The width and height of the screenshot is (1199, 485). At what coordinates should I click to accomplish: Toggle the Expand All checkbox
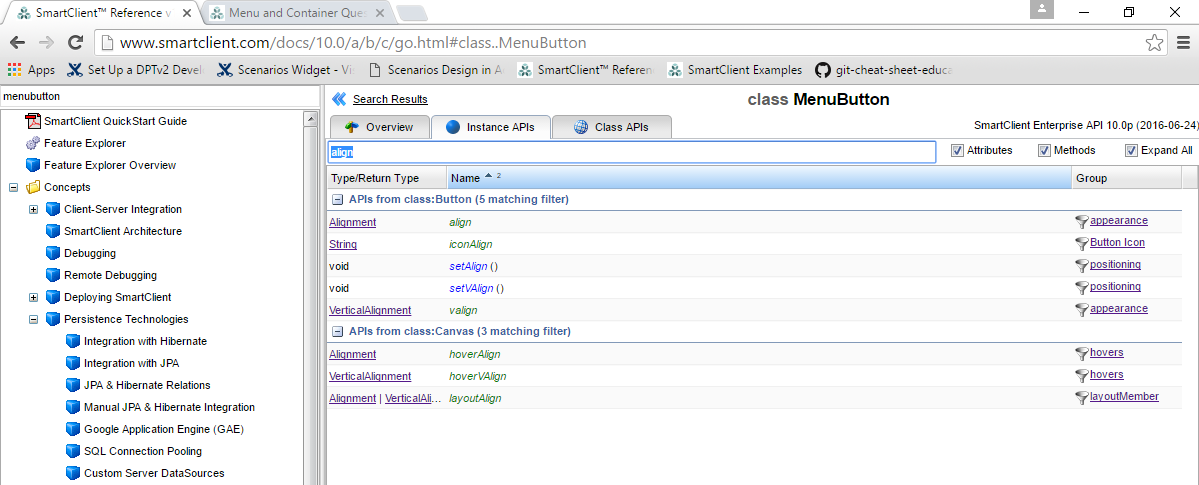(x=1131, y=151)
